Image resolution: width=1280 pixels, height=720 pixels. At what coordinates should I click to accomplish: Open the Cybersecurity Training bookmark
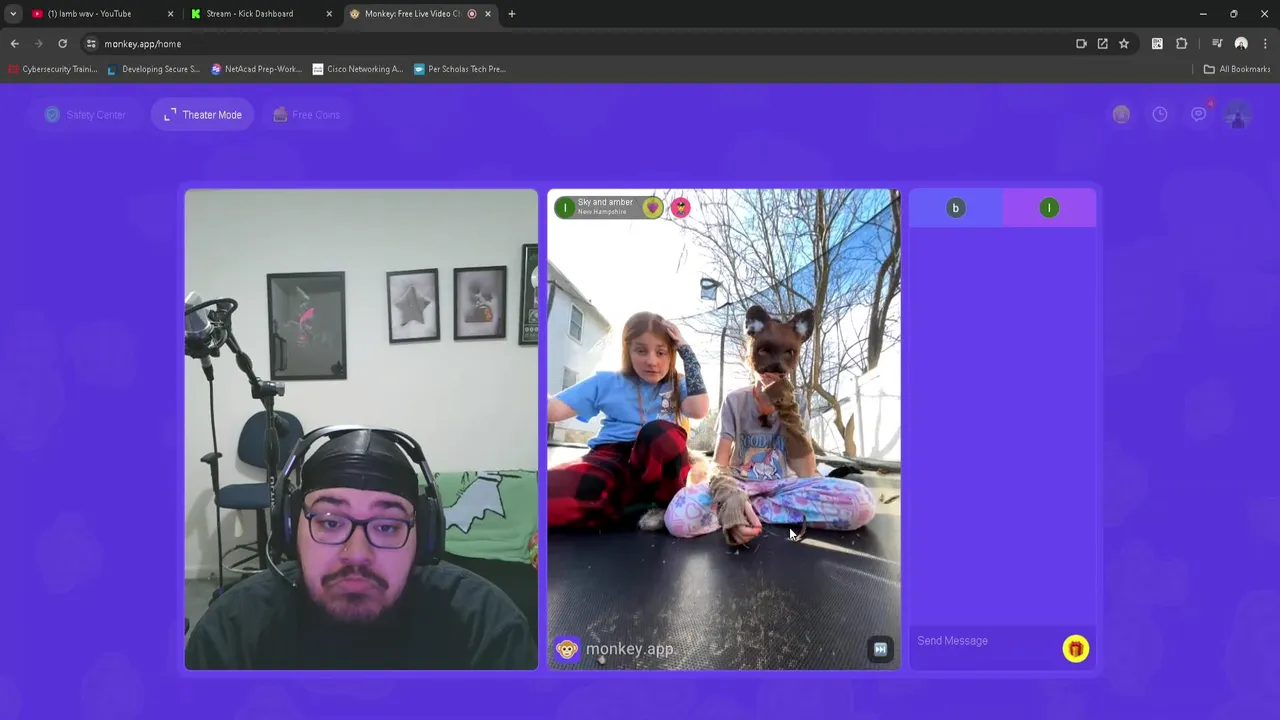pyautogui.click(x=53, y=69)
